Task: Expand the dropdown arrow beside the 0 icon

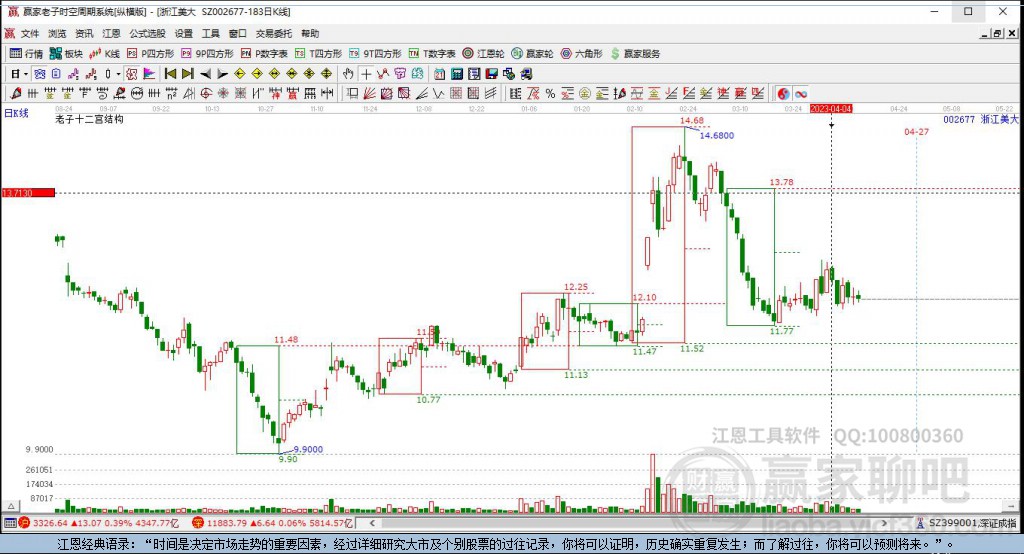Action: coord(118,74)
